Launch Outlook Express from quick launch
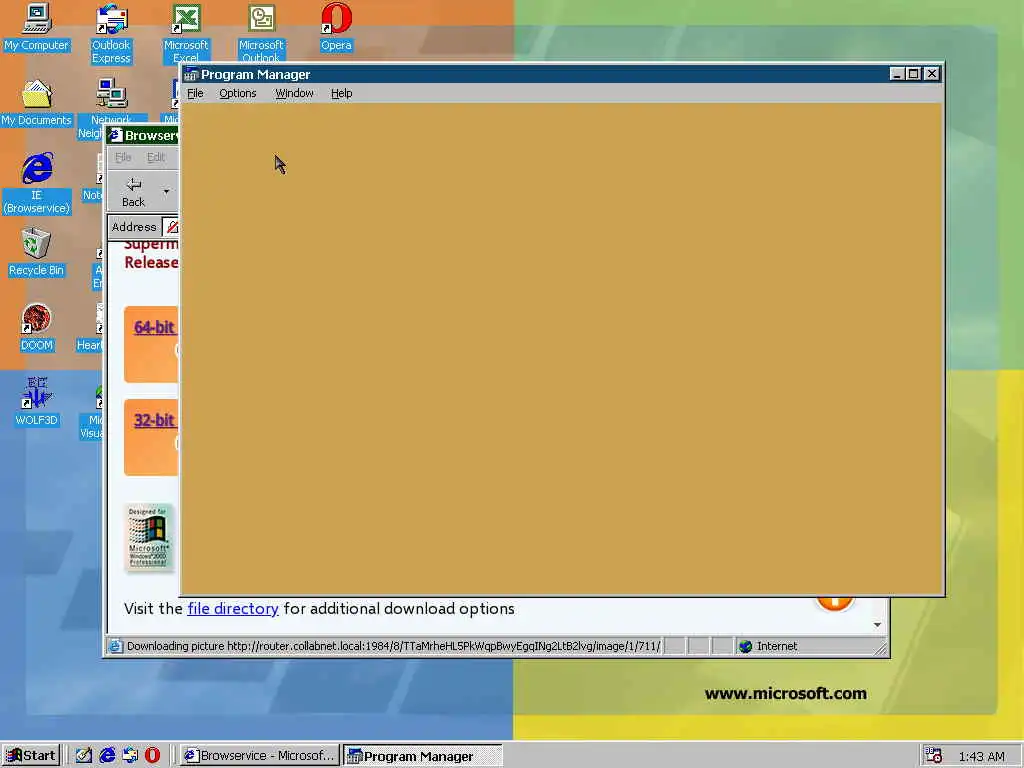This screenshot has height=768, width=1024. click(x=130, y=755)
